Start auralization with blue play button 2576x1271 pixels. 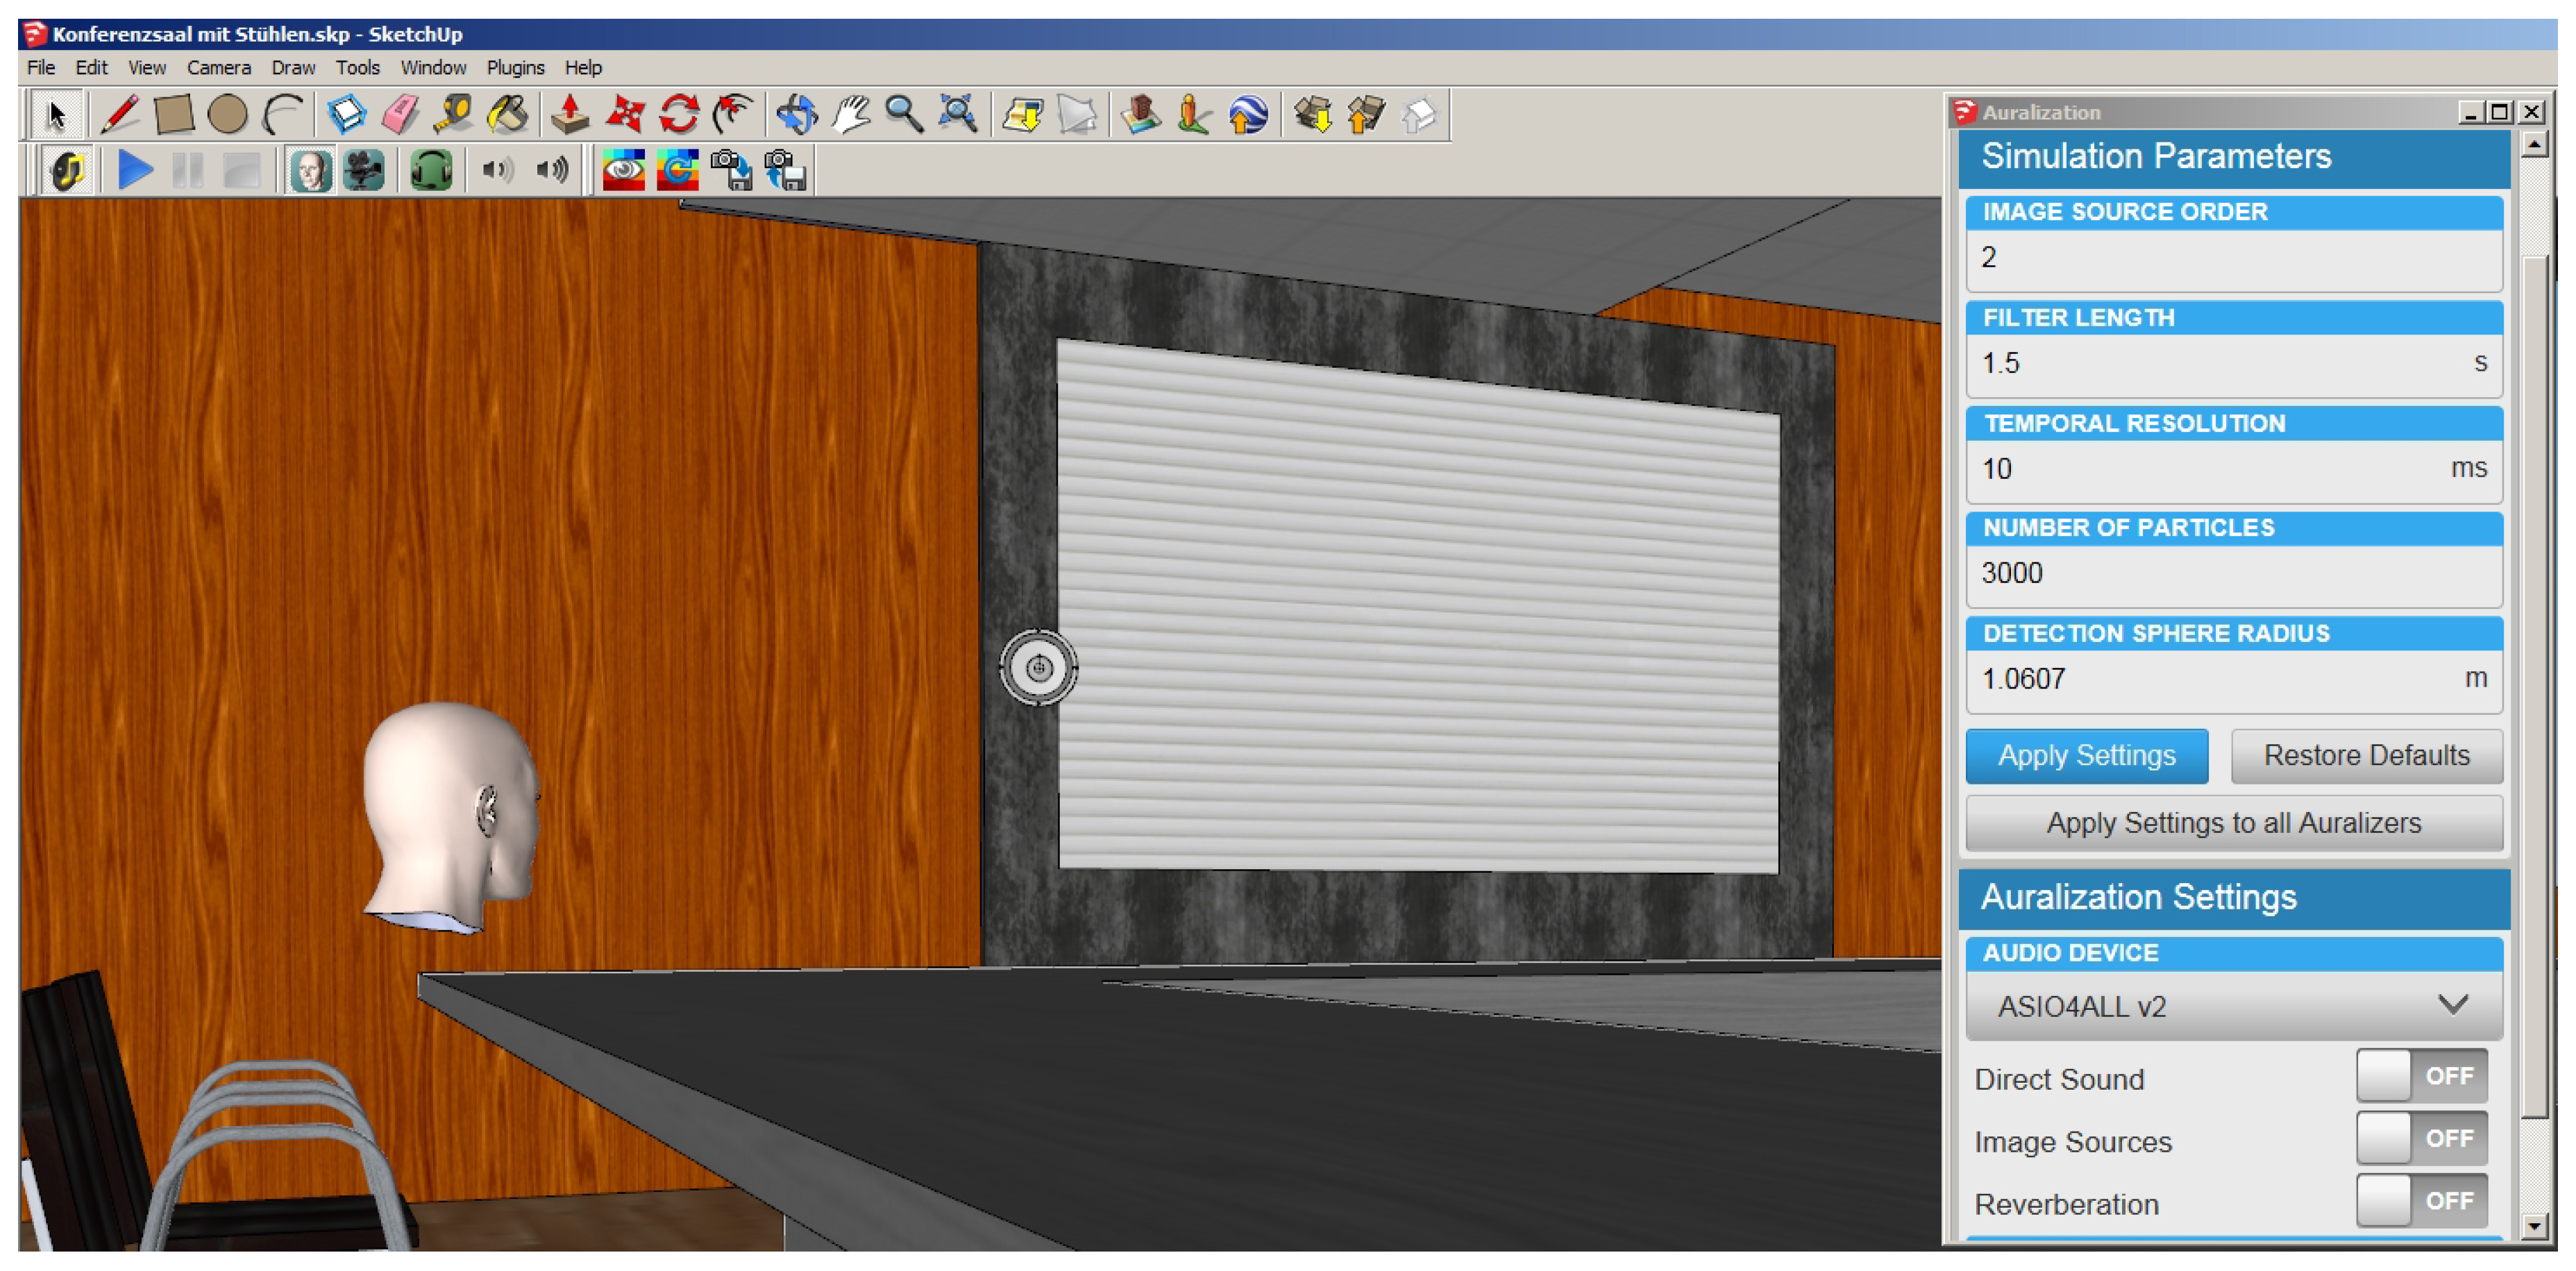coord(135,170)
